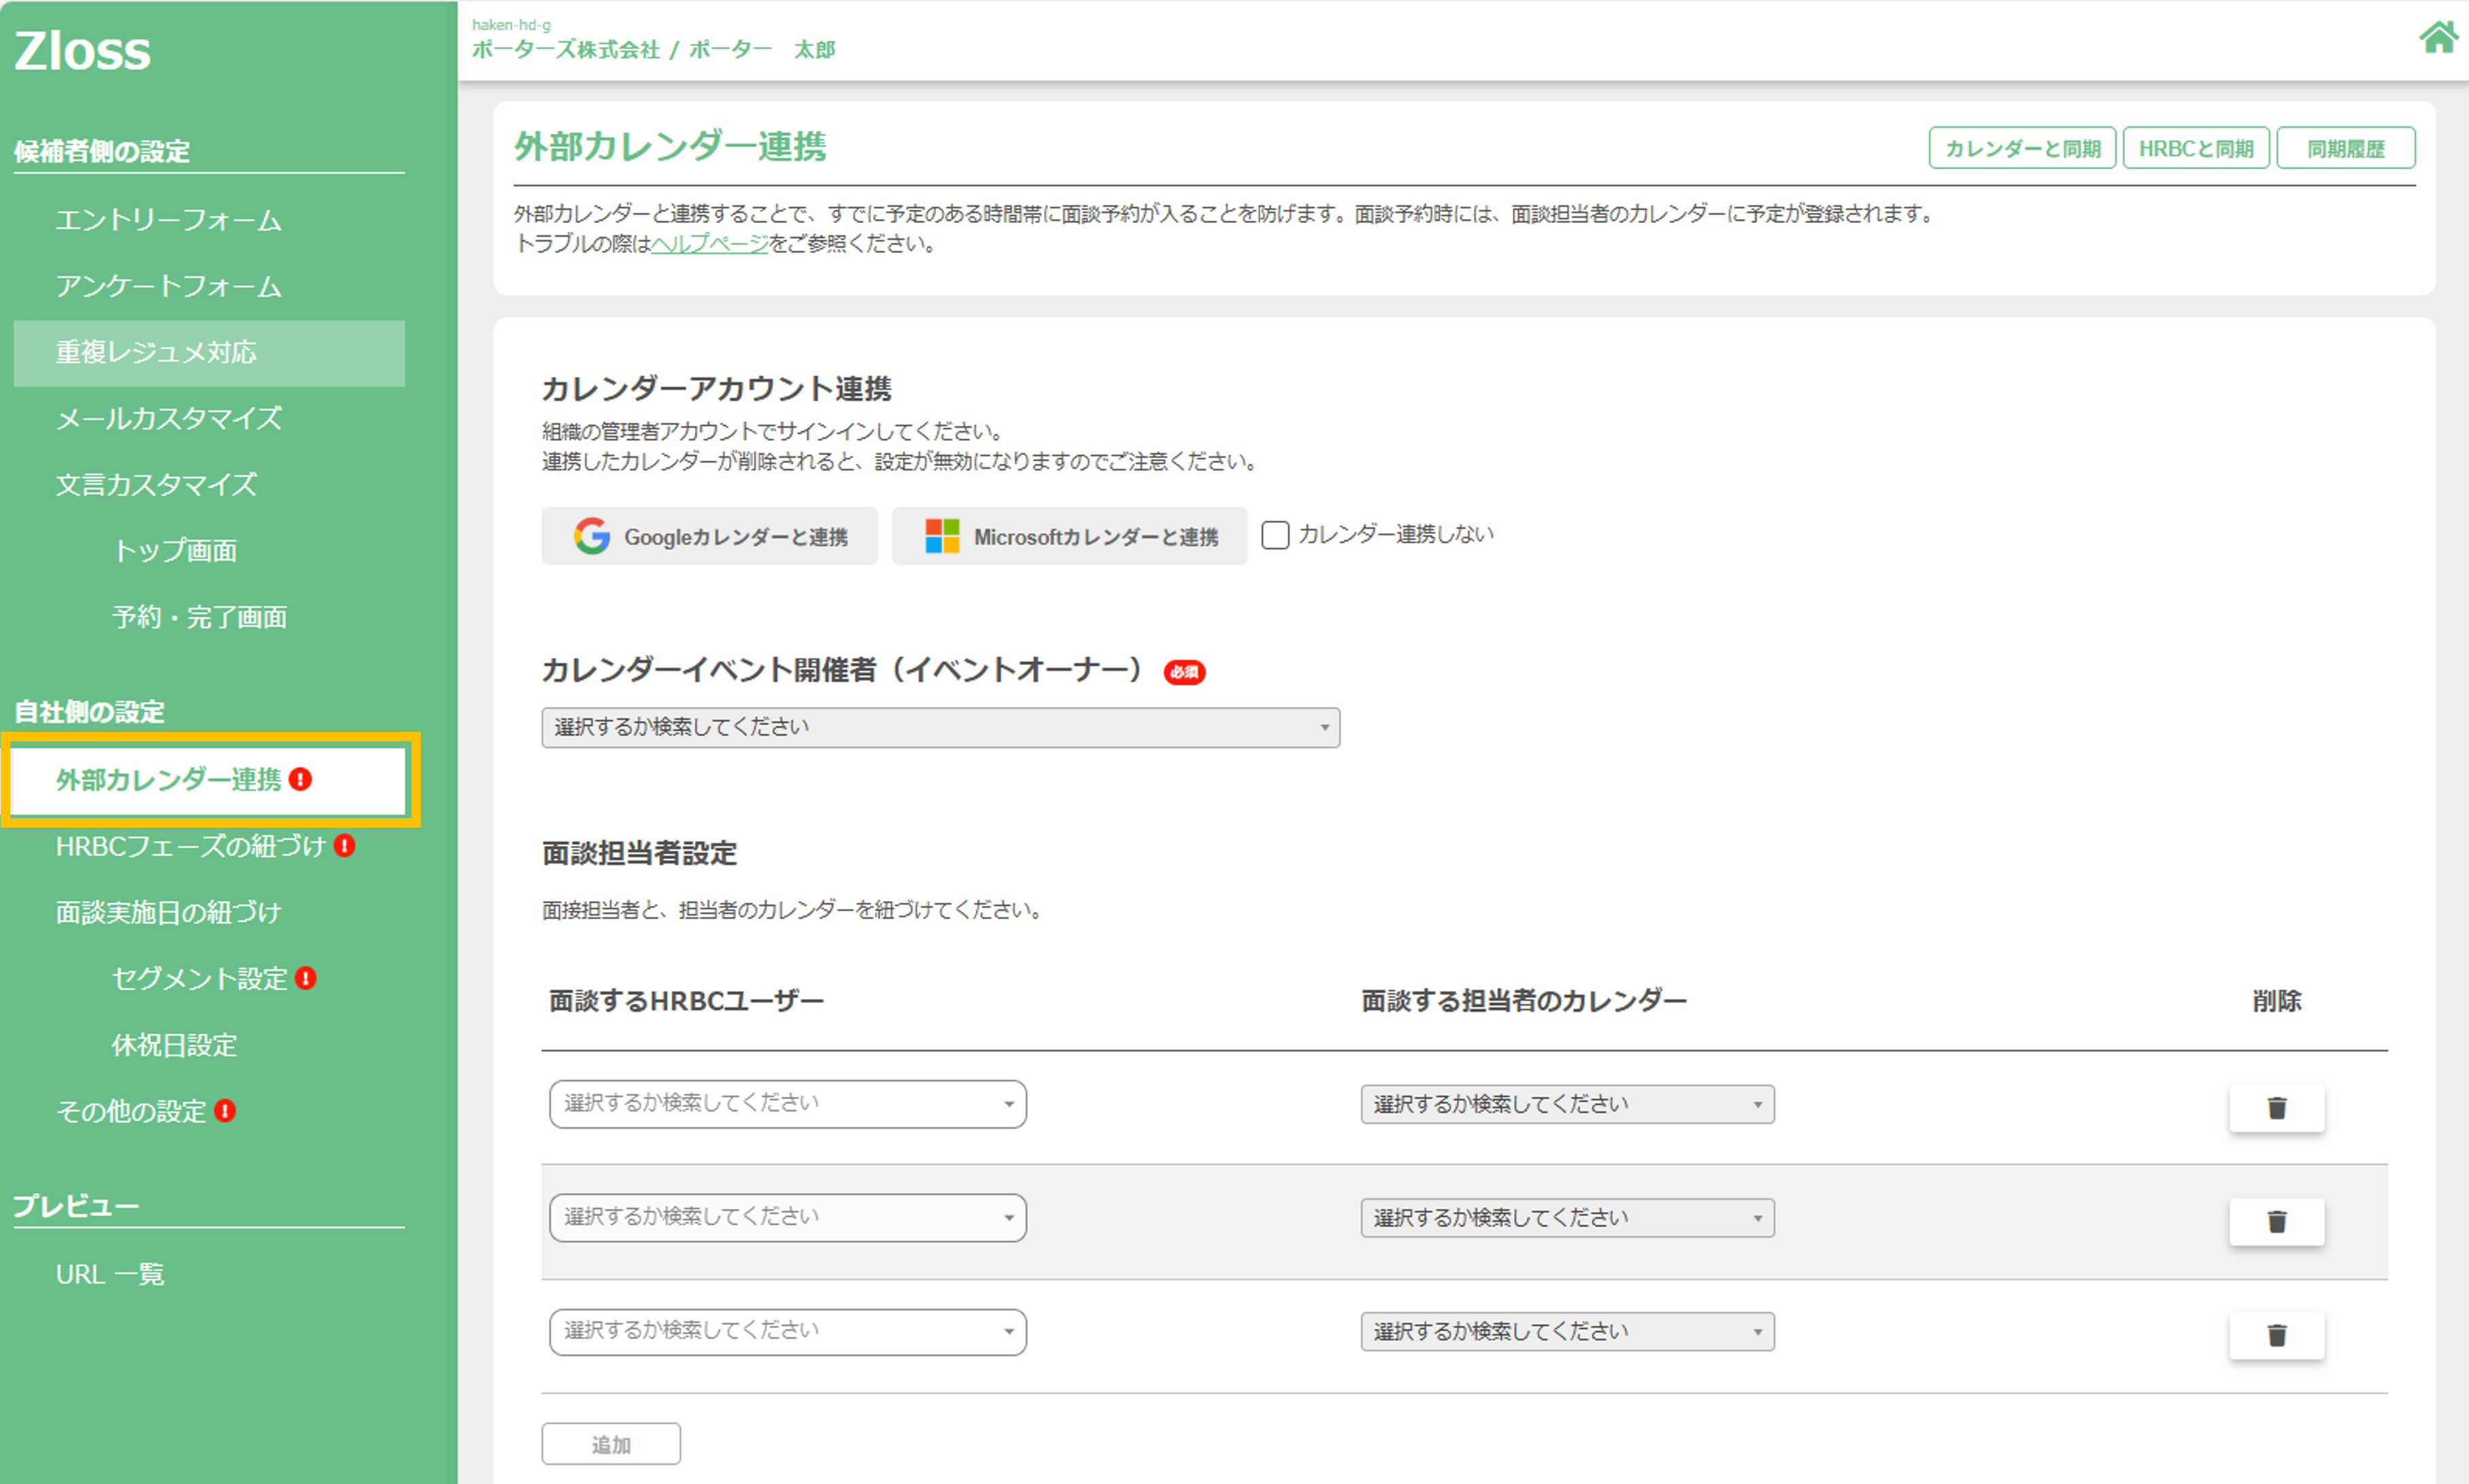
Task: Click red alert icon next to セグメント設定
Action: click(307, 978)
